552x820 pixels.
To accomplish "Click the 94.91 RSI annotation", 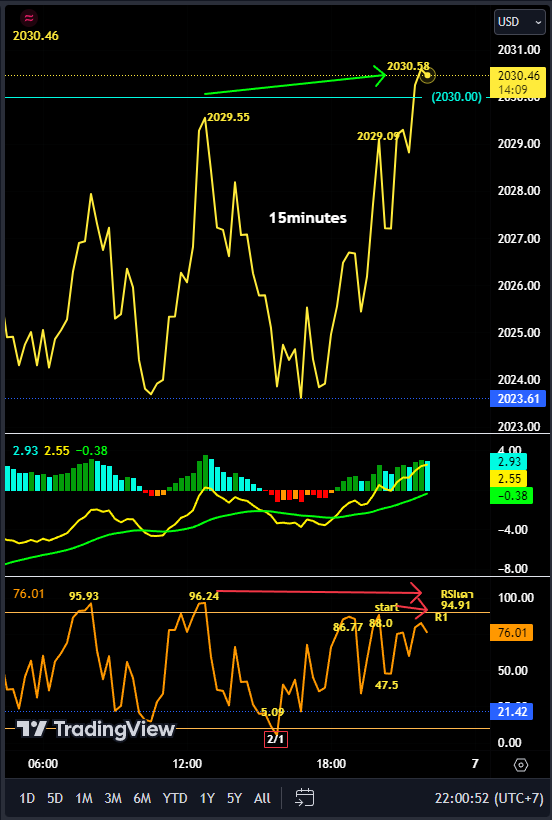I will 457,606.
